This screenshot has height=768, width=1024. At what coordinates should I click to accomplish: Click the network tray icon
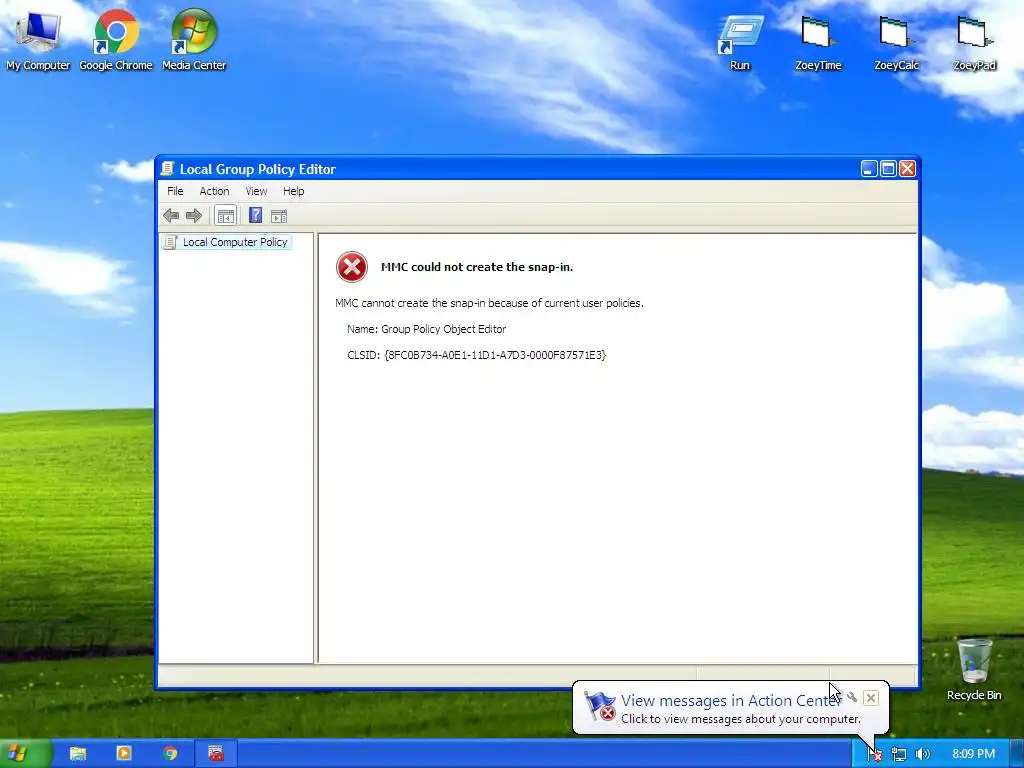coord(899,754)
